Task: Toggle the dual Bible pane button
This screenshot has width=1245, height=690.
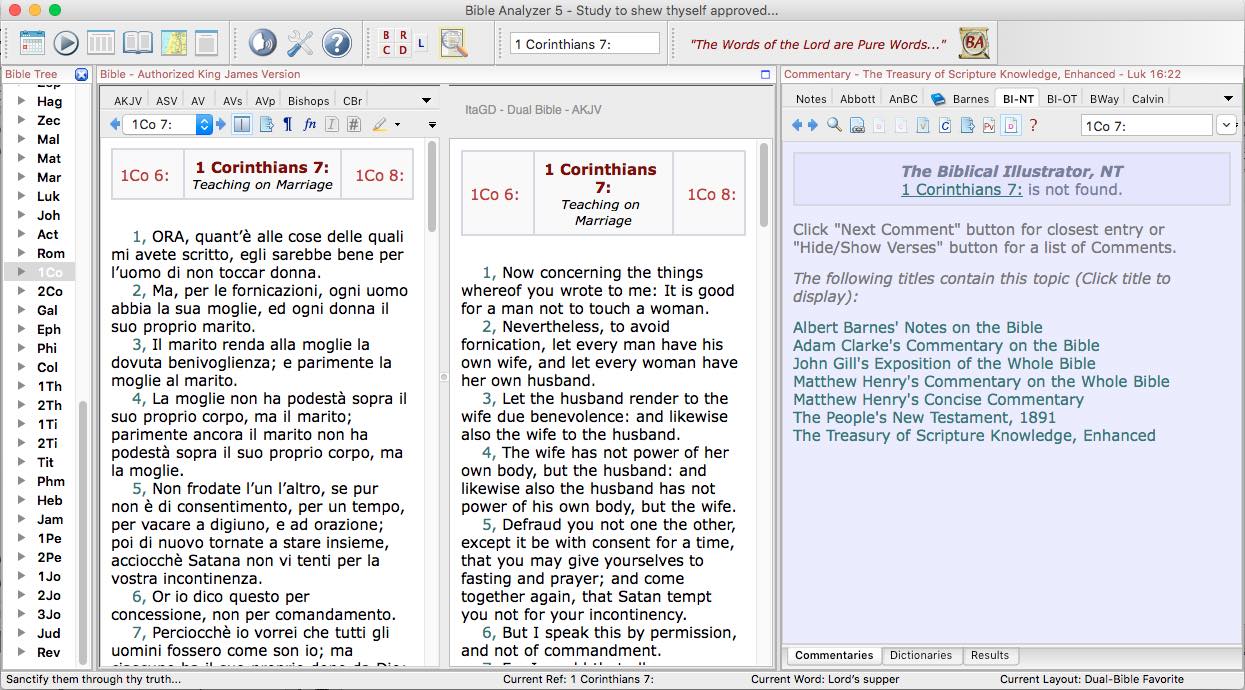Action: (x=242, y=125)
